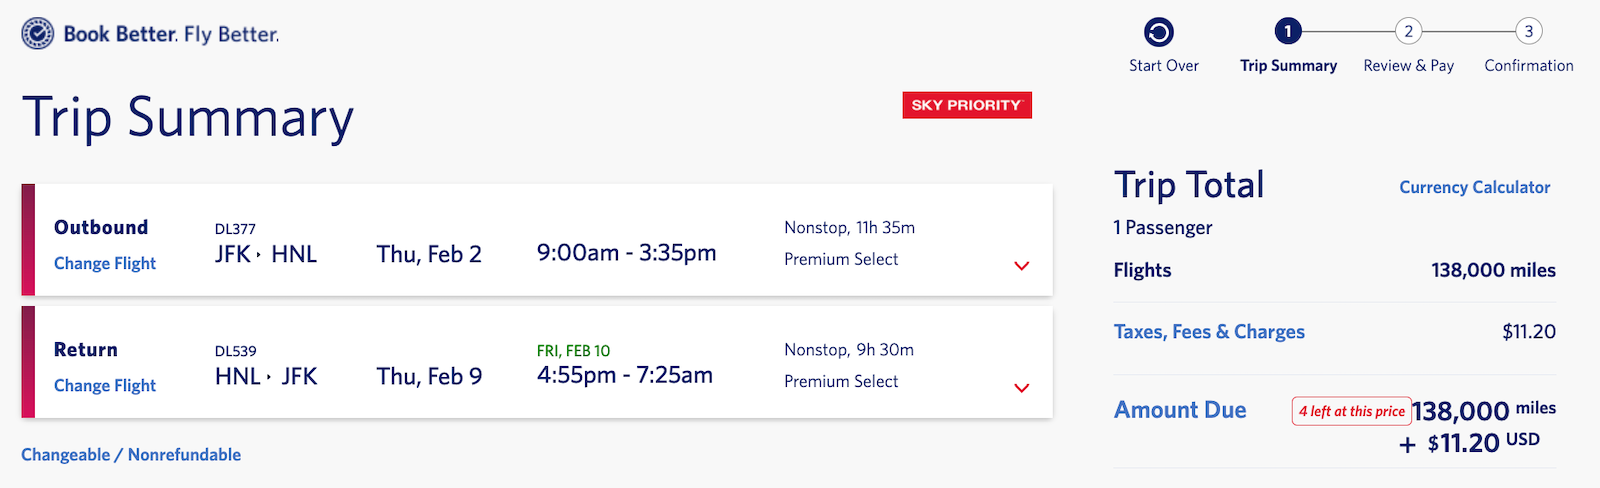Screen dimensions: 1600x488
Task: Click the Delta globe logo icon
Action: click(x=38, y=34)
